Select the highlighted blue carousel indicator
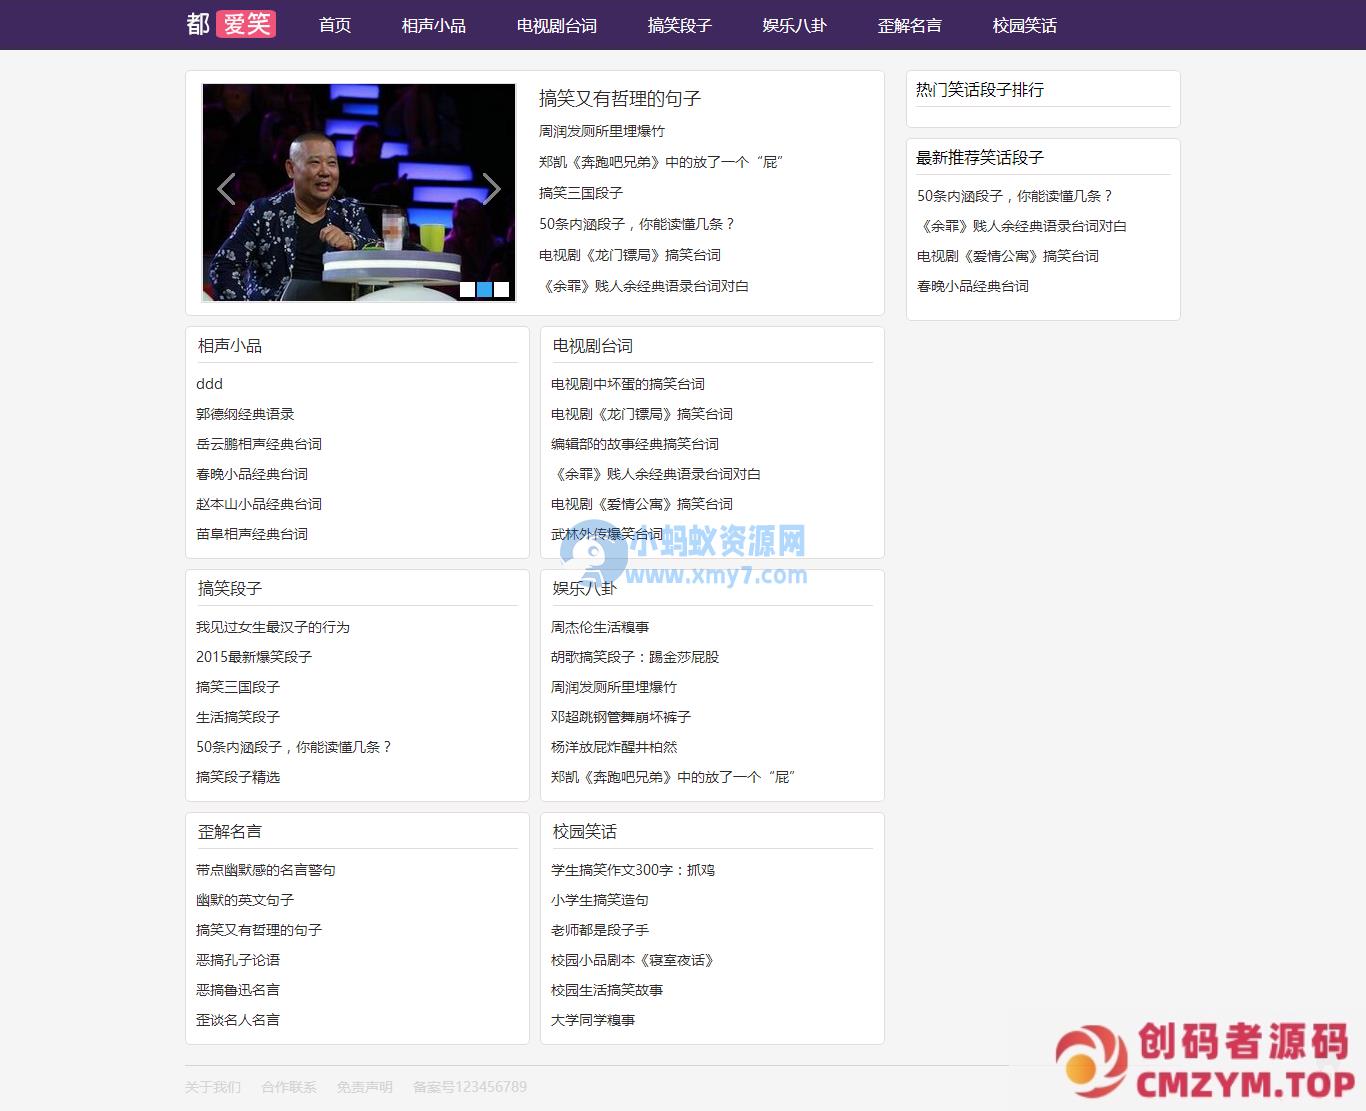This screenshot has width=1366, height=1111. coord(484,290)
